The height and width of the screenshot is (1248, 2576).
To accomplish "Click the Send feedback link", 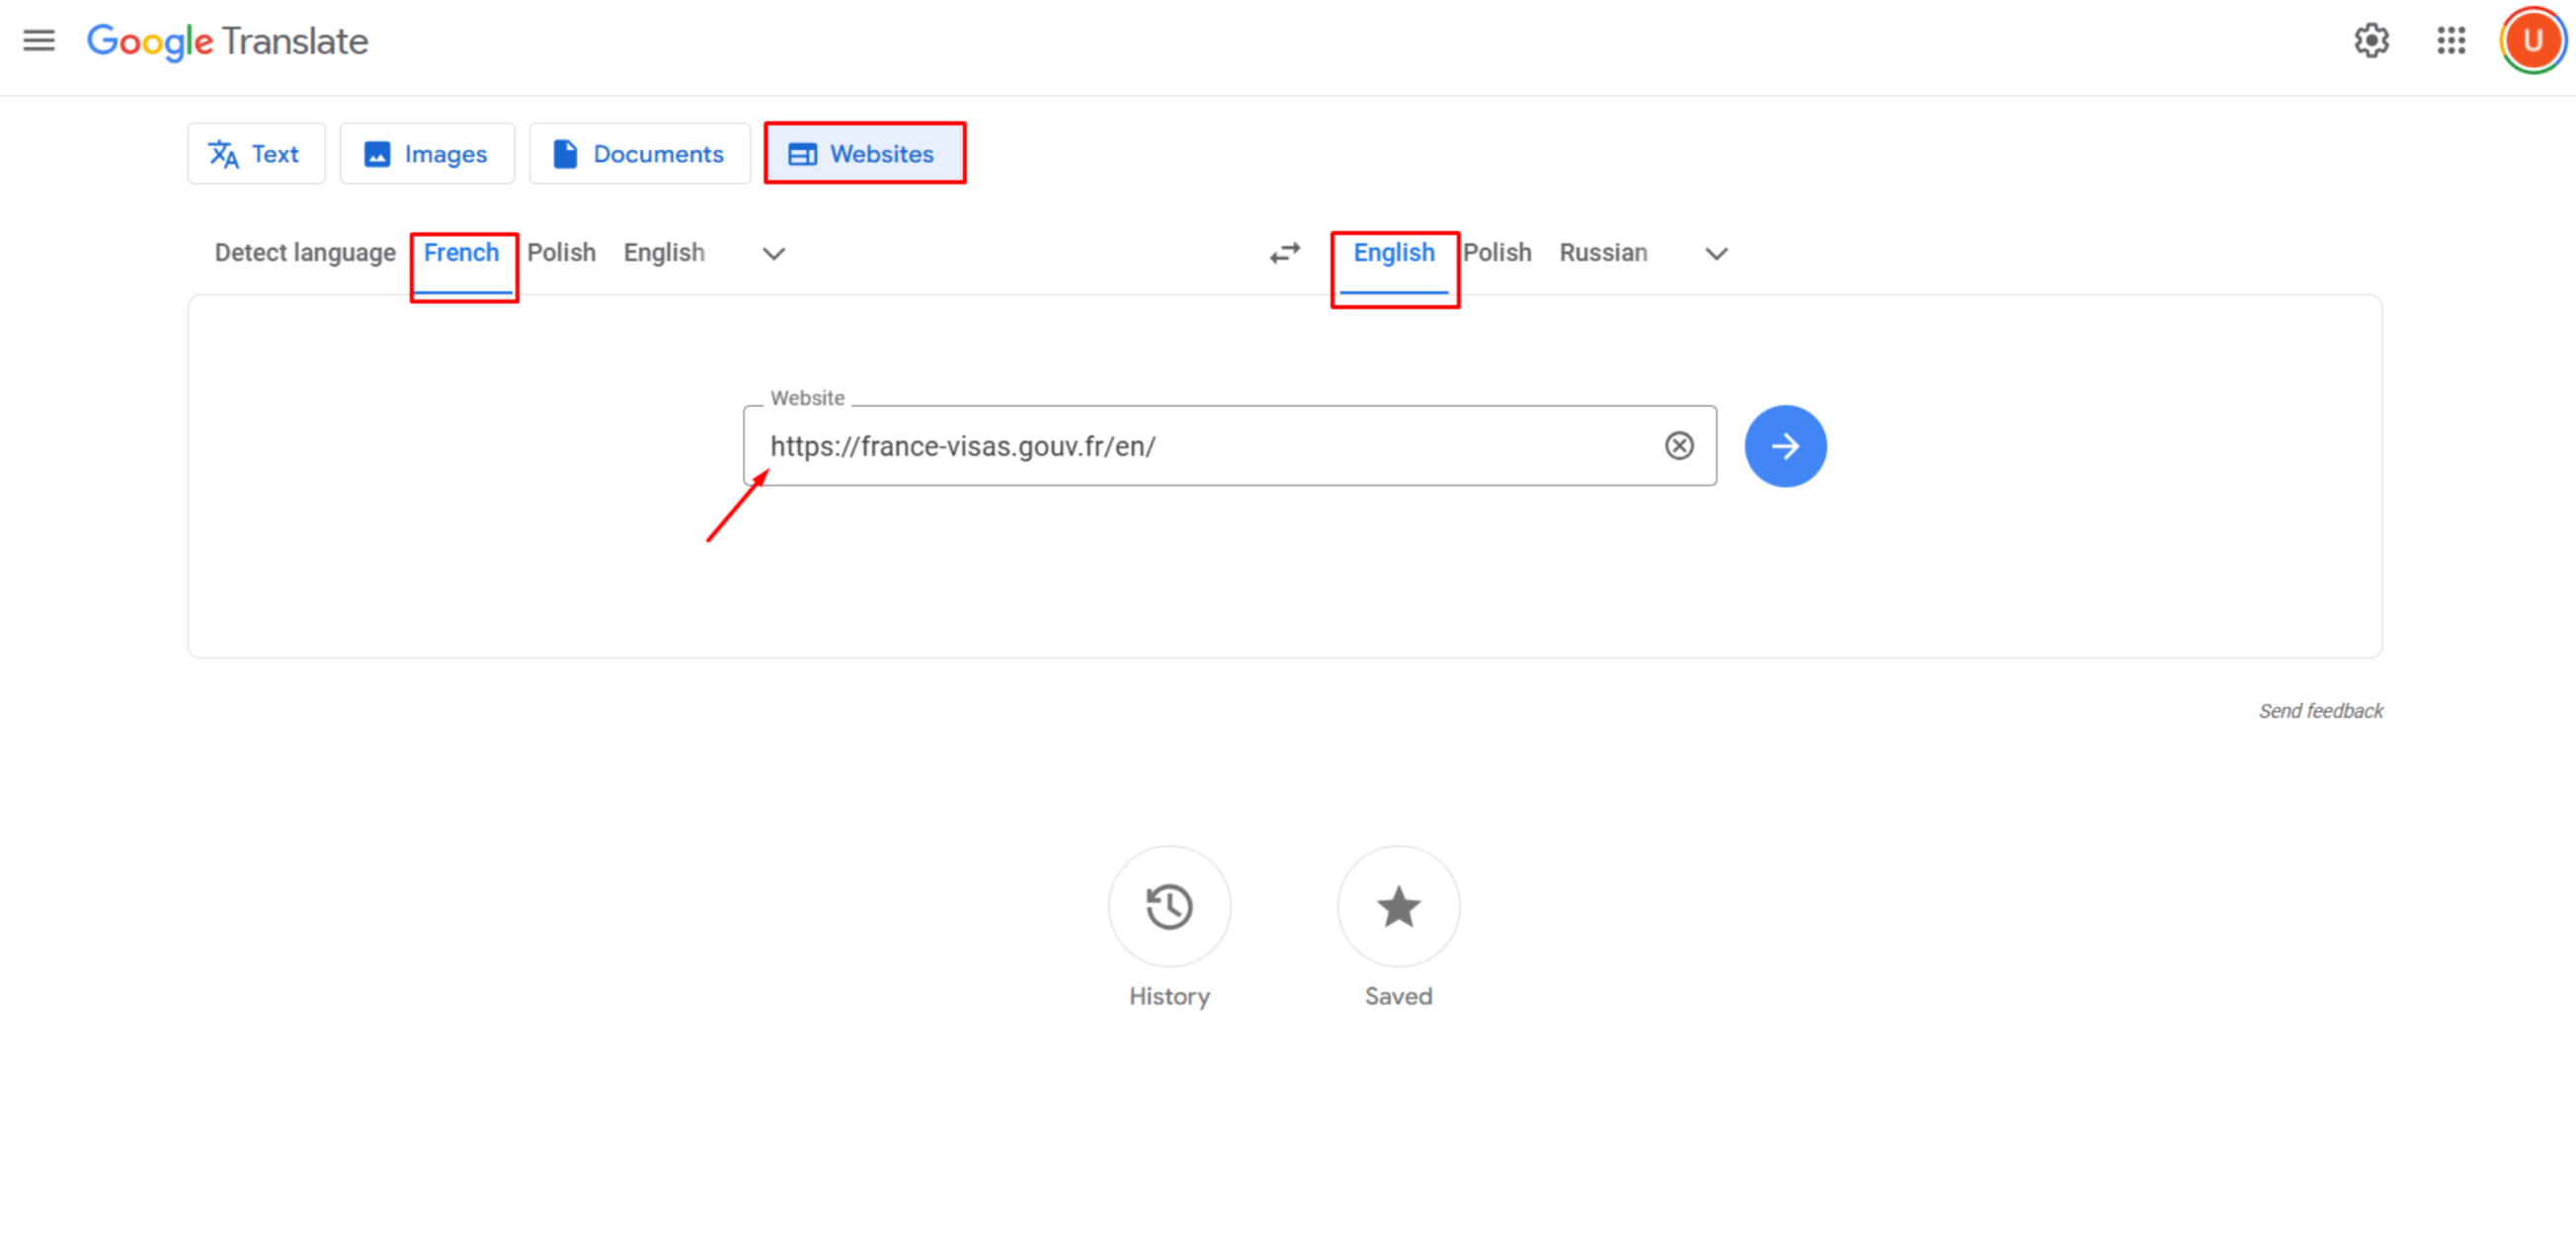I will pos(2321,710).
